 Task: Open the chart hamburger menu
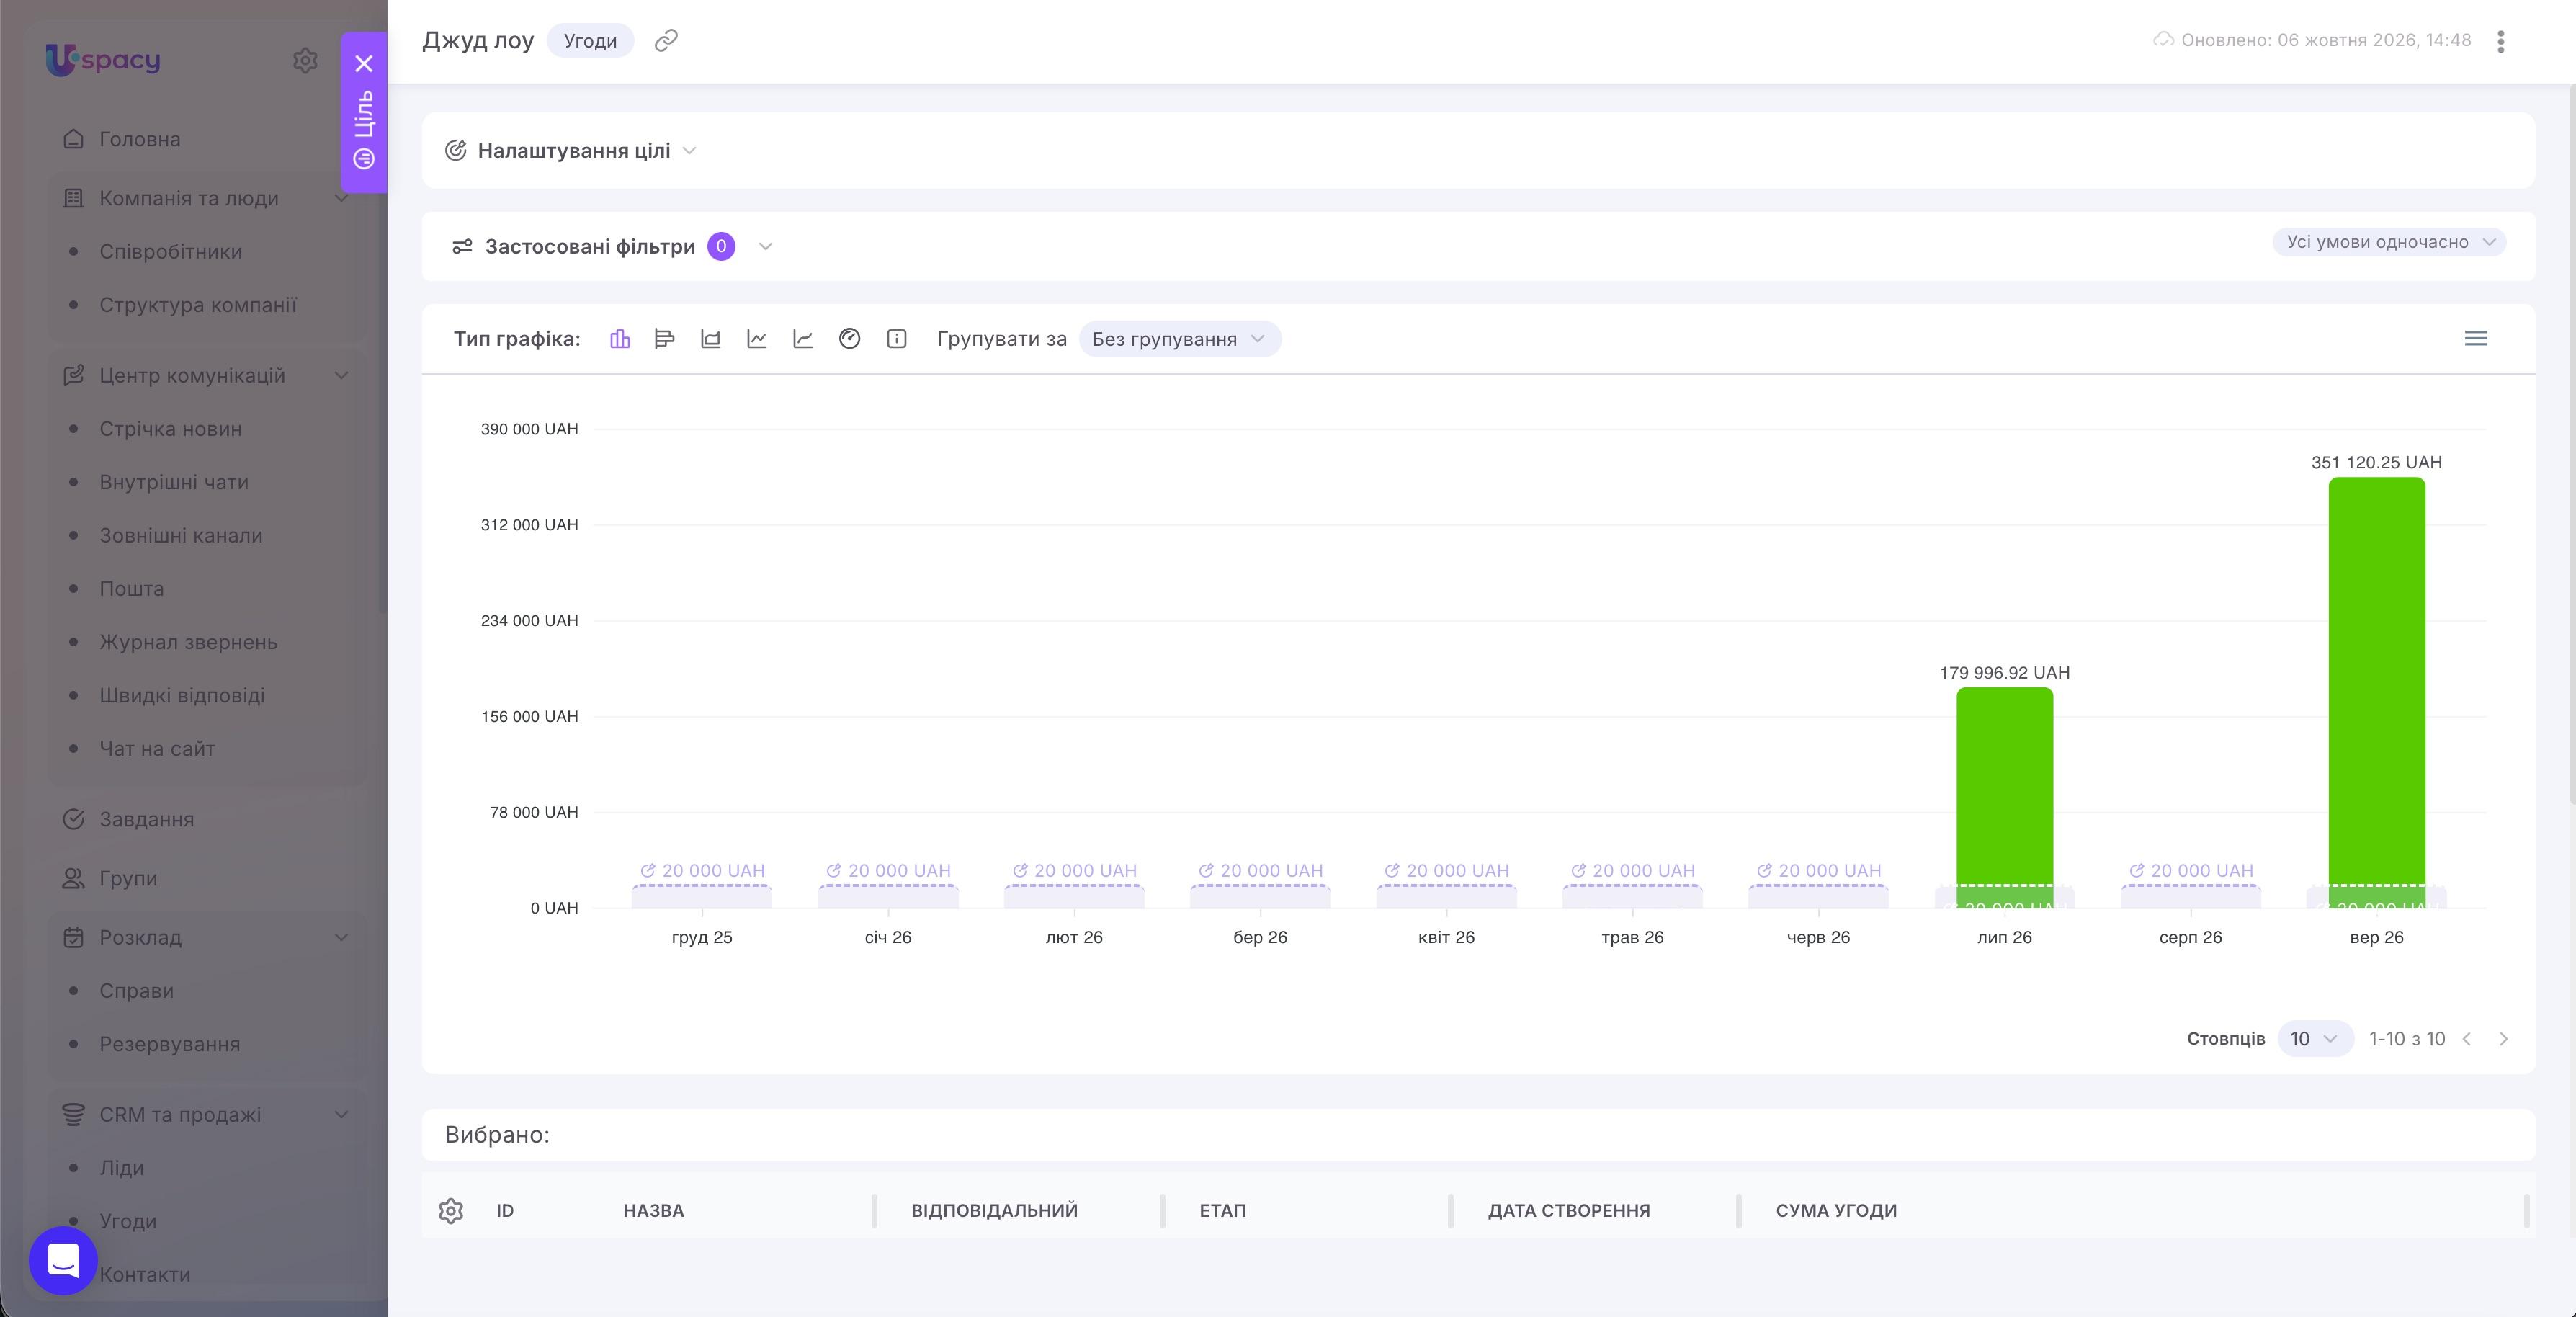coord(2476,338)
